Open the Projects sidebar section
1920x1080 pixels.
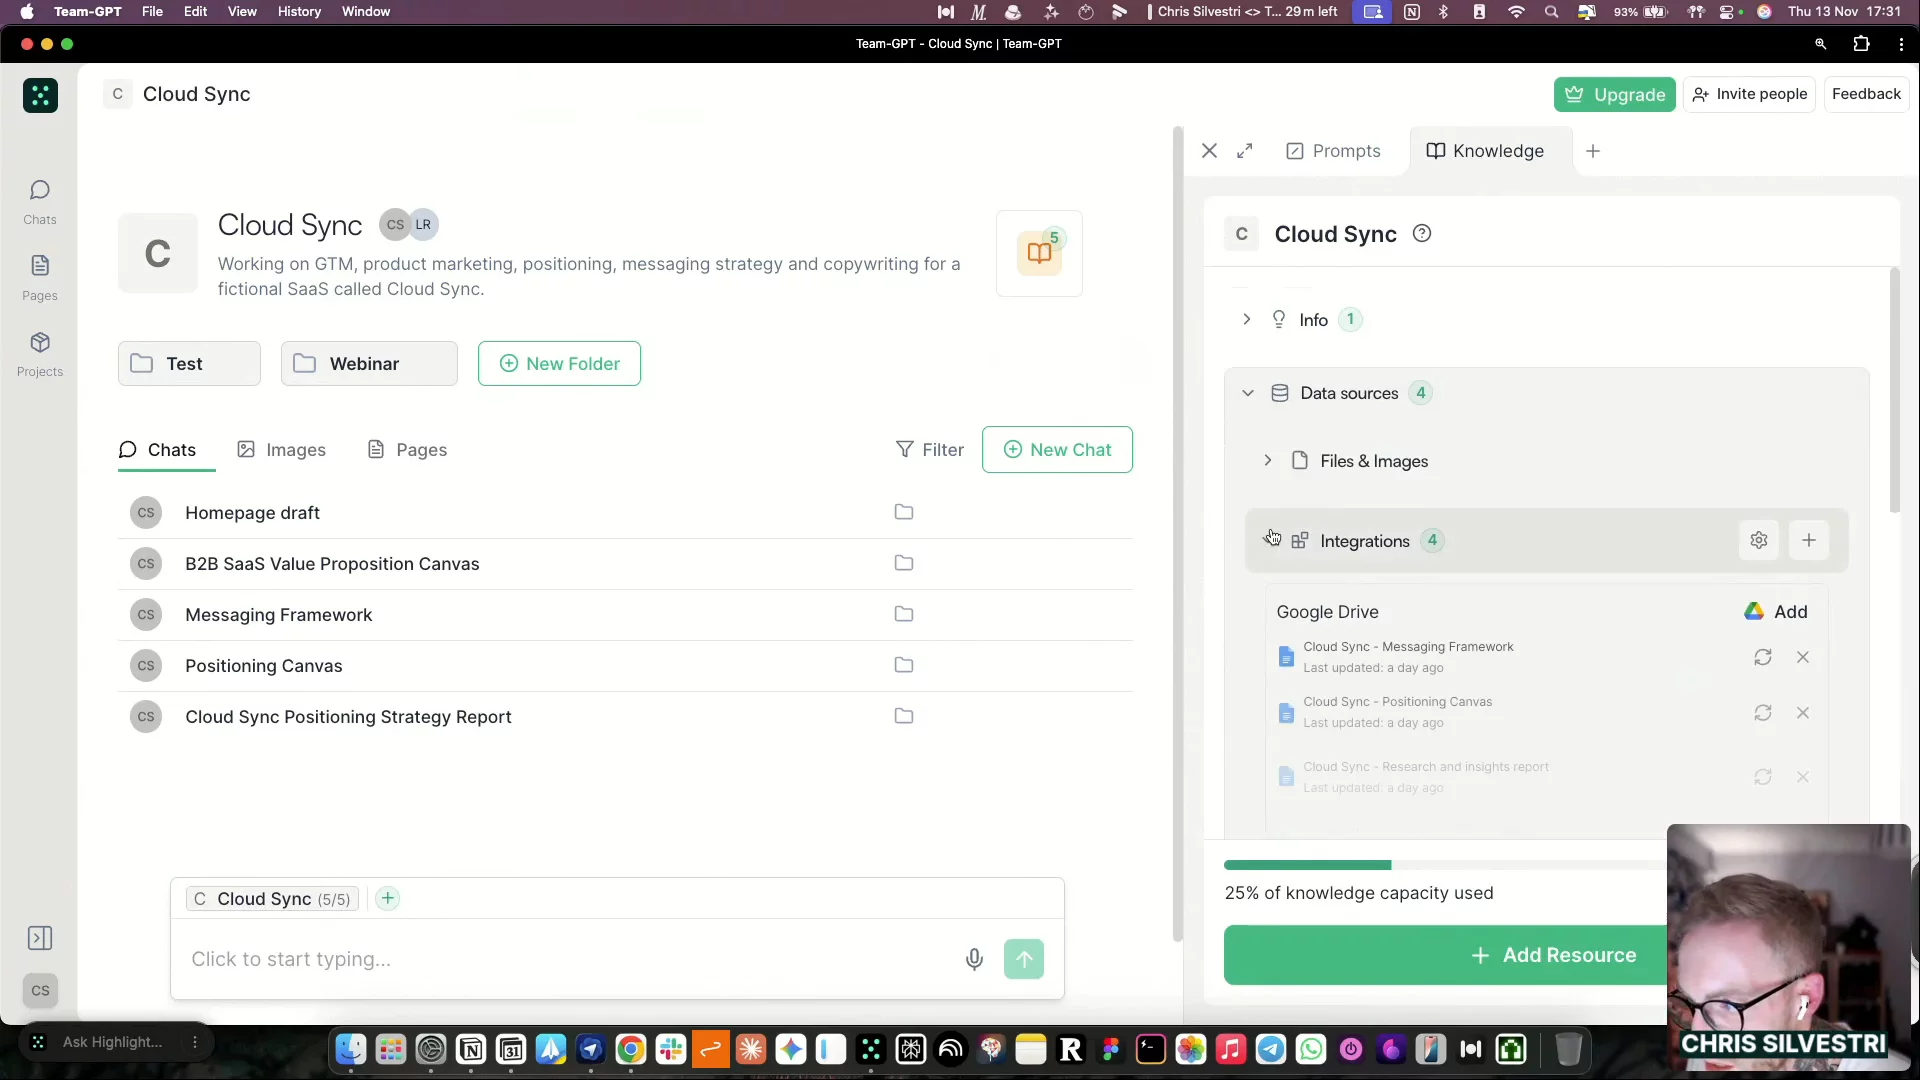click(x=40, y=354)
